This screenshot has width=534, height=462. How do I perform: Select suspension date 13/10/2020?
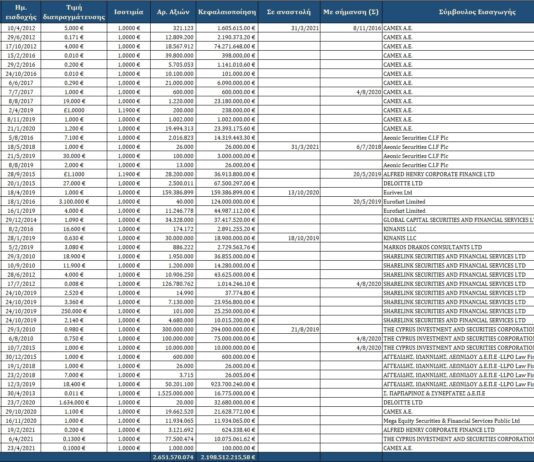click(x=303, y=193)
